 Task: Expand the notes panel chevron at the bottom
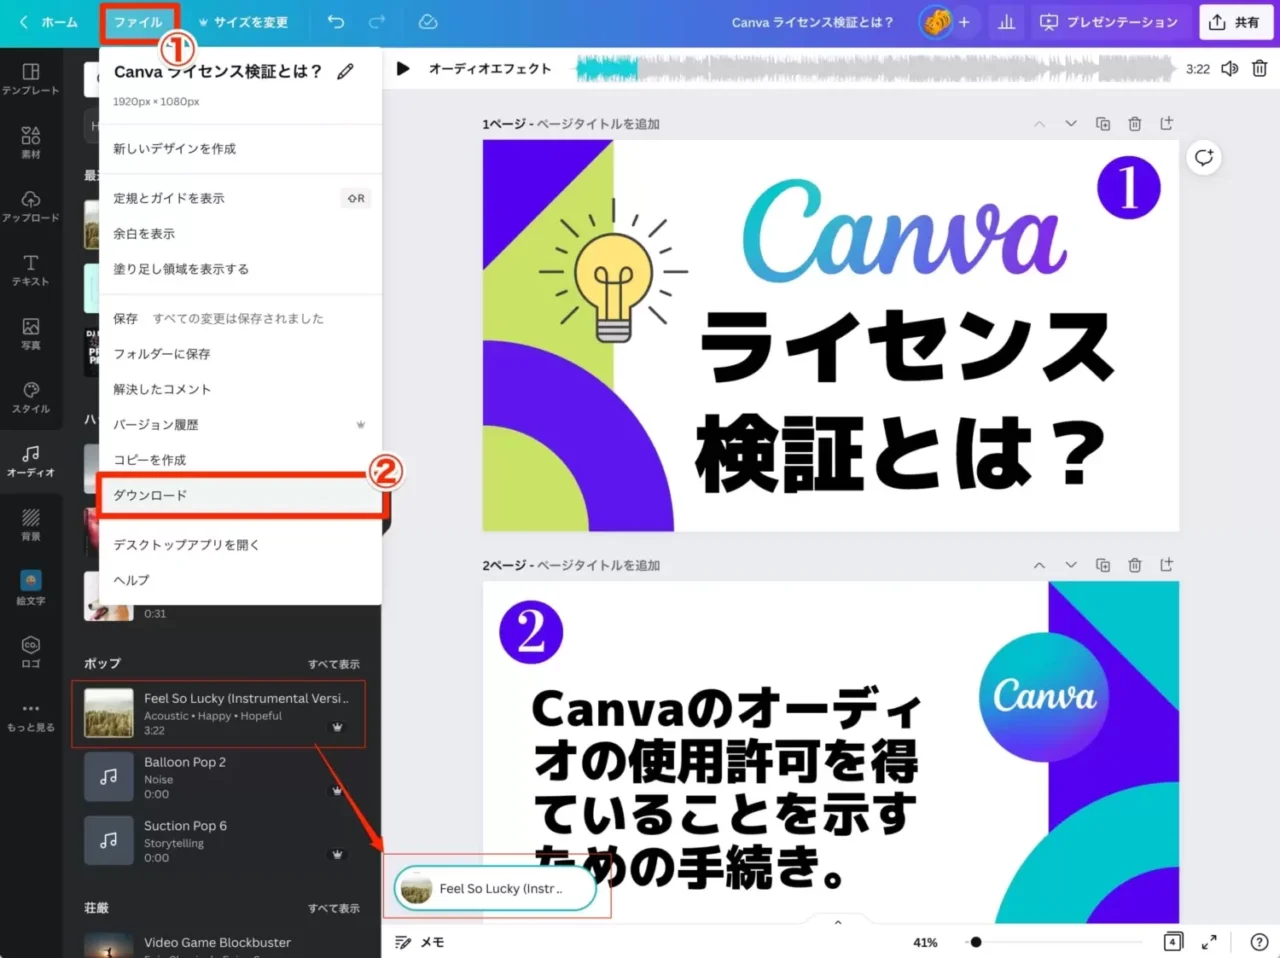coord(838,923)
